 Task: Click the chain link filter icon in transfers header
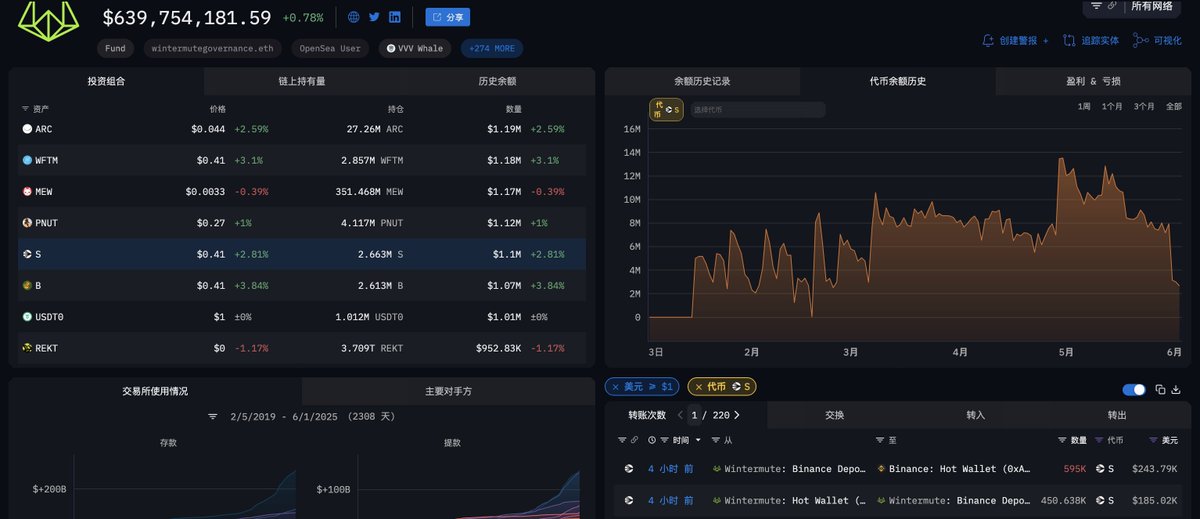(634, 439)
